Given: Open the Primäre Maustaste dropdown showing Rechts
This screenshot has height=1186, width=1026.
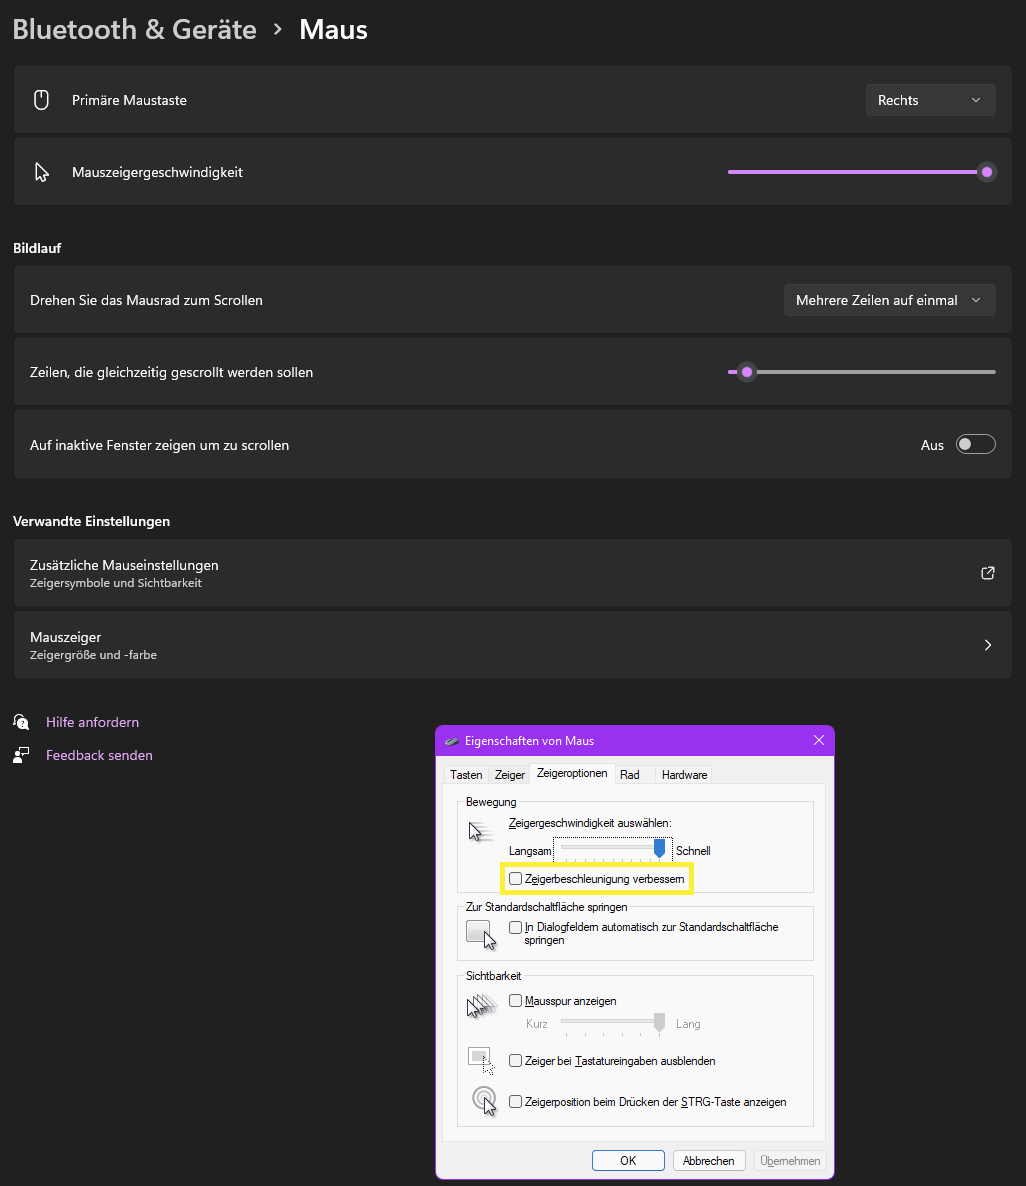Looking at the screenshot, I should [x=930, y=100].
